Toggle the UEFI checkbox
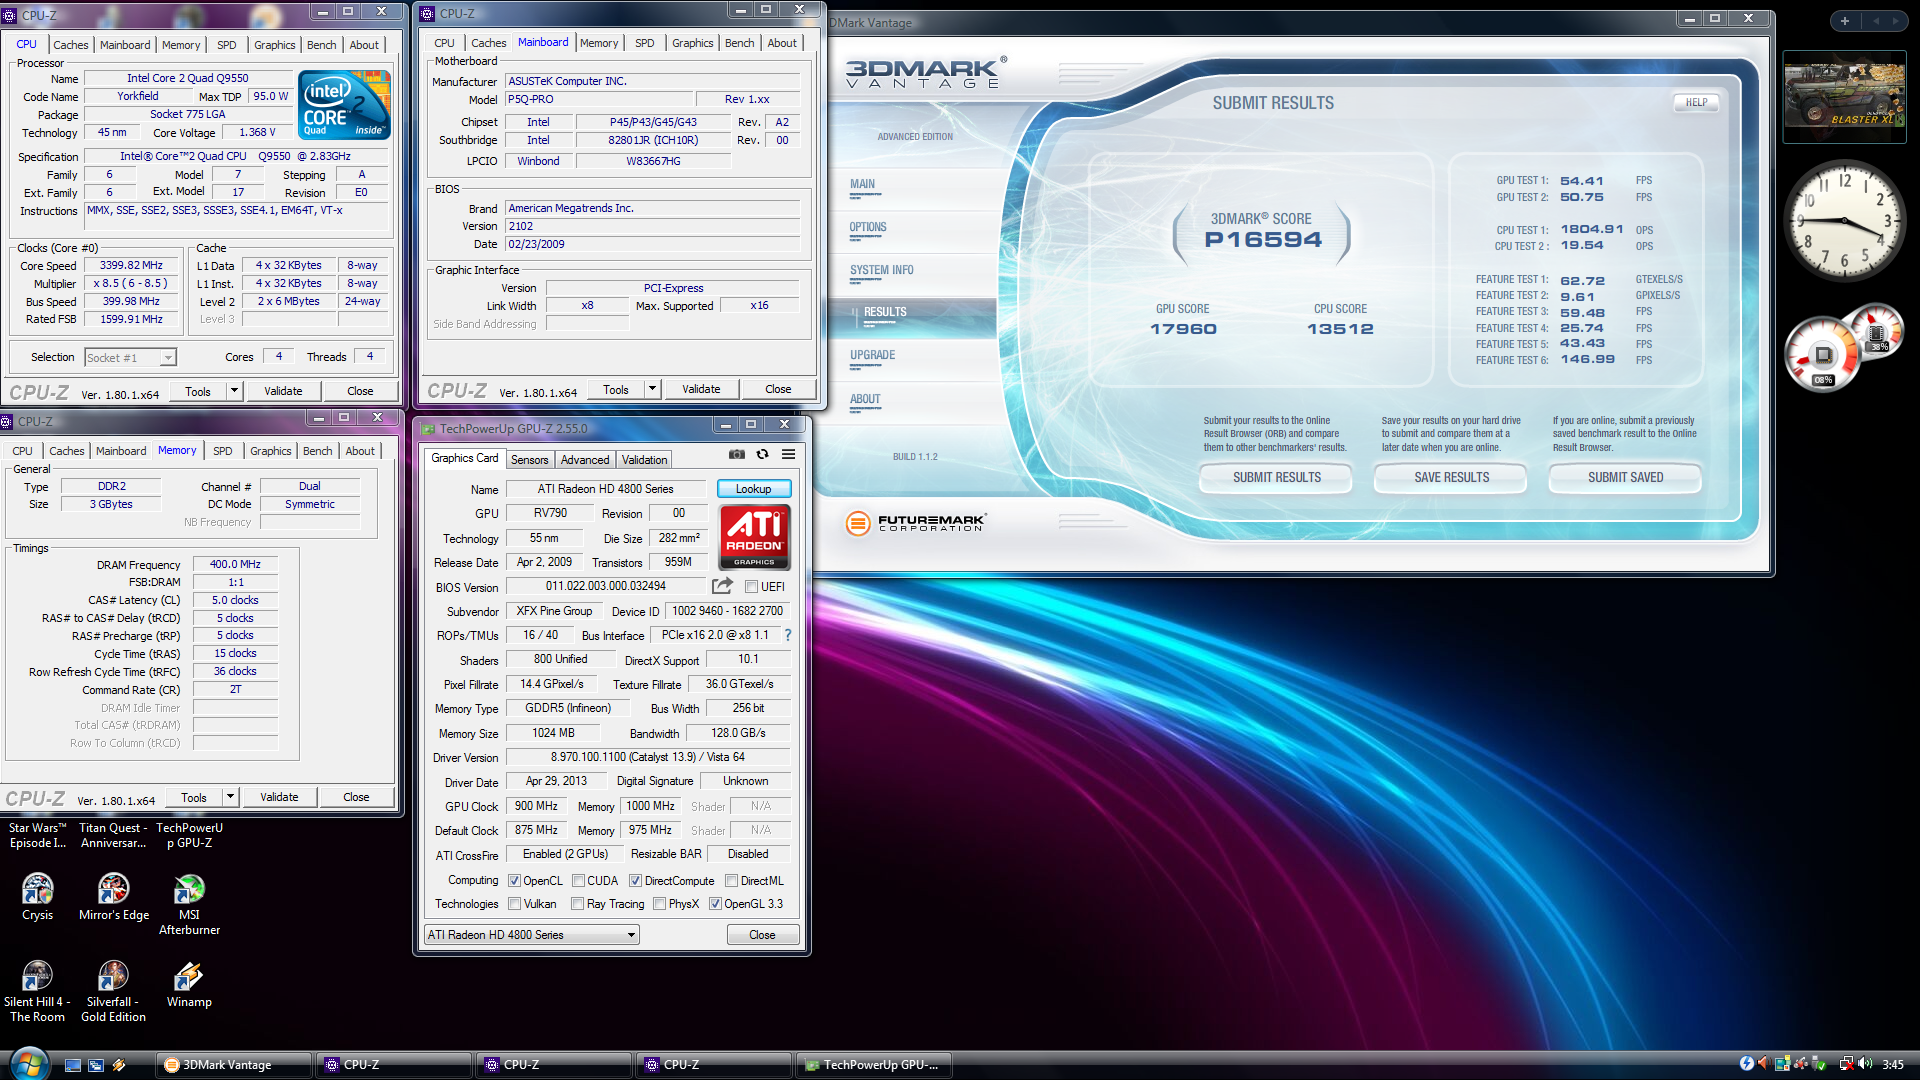This screenshot has height=1080, width=1920. [751, 587]
